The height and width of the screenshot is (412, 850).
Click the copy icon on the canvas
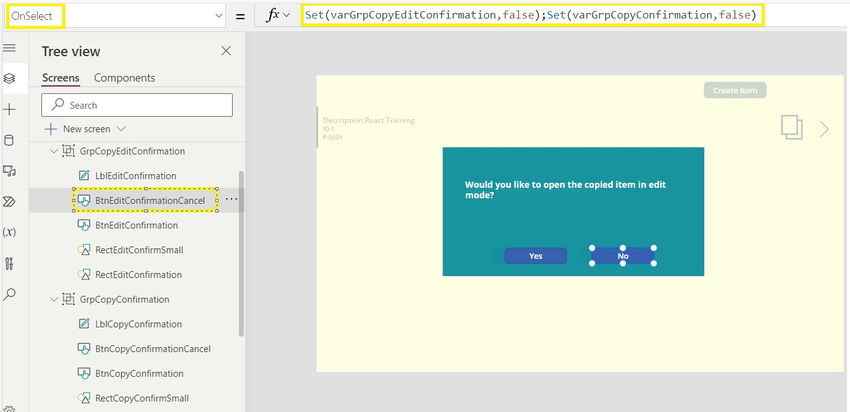tap(791, 128)
